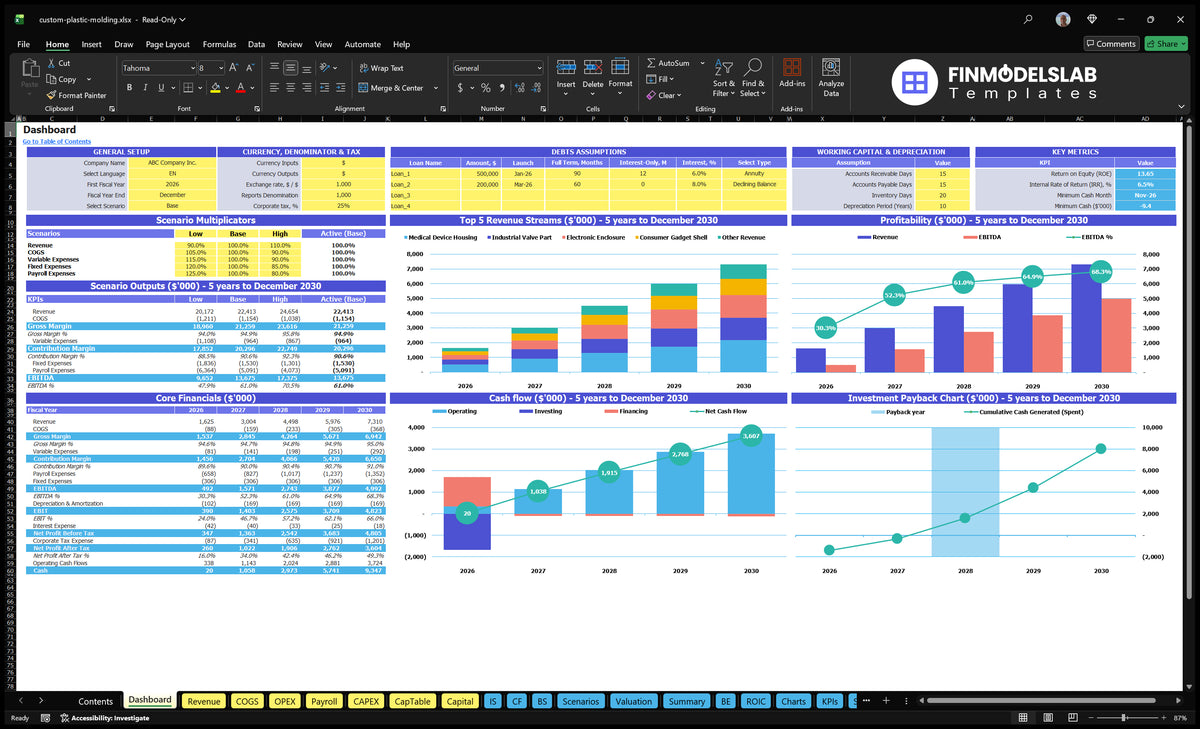Toggle bold formatting
This screenshot has width=1200, height=729.
point(127,88)
